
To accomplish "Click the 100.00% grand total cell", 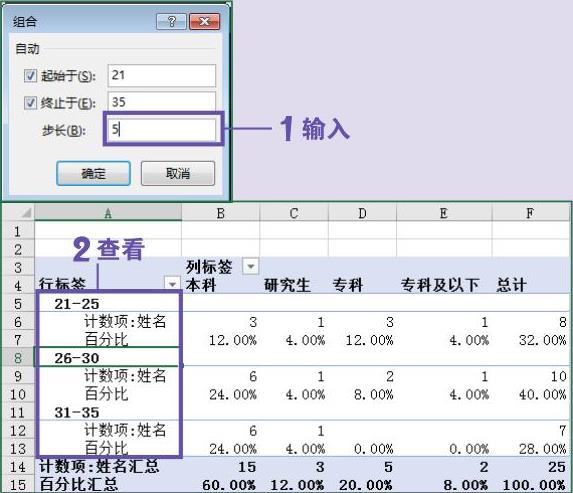I will 534,485.
